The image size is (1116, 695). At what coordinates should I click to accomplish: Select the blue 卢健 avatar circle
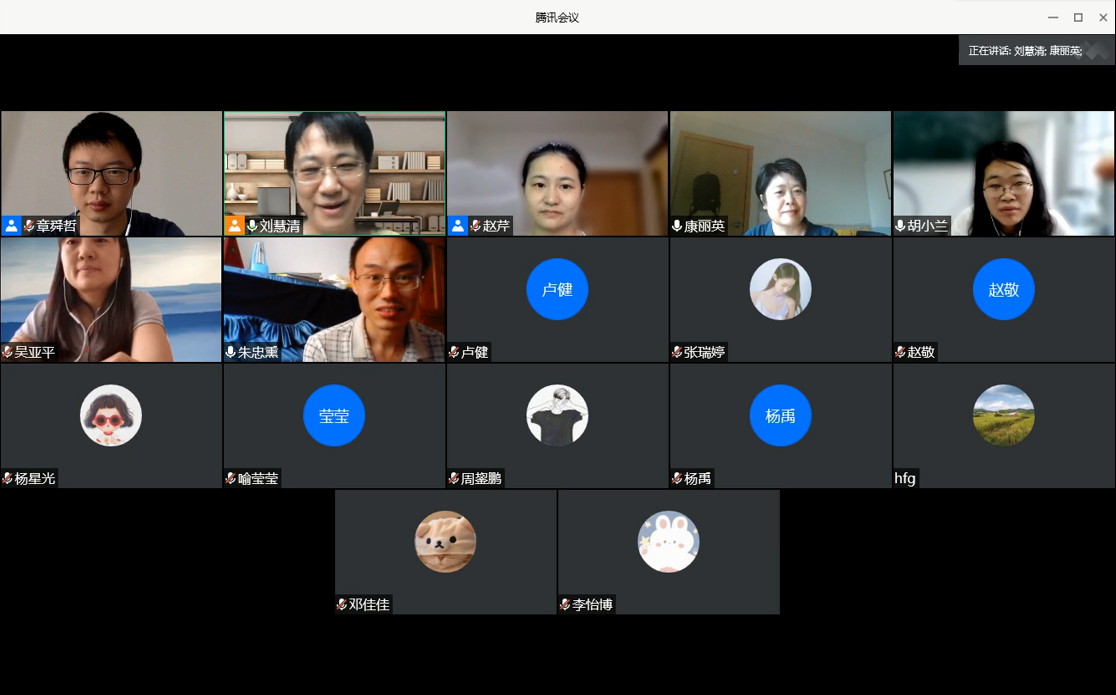(x=557, y=289)
